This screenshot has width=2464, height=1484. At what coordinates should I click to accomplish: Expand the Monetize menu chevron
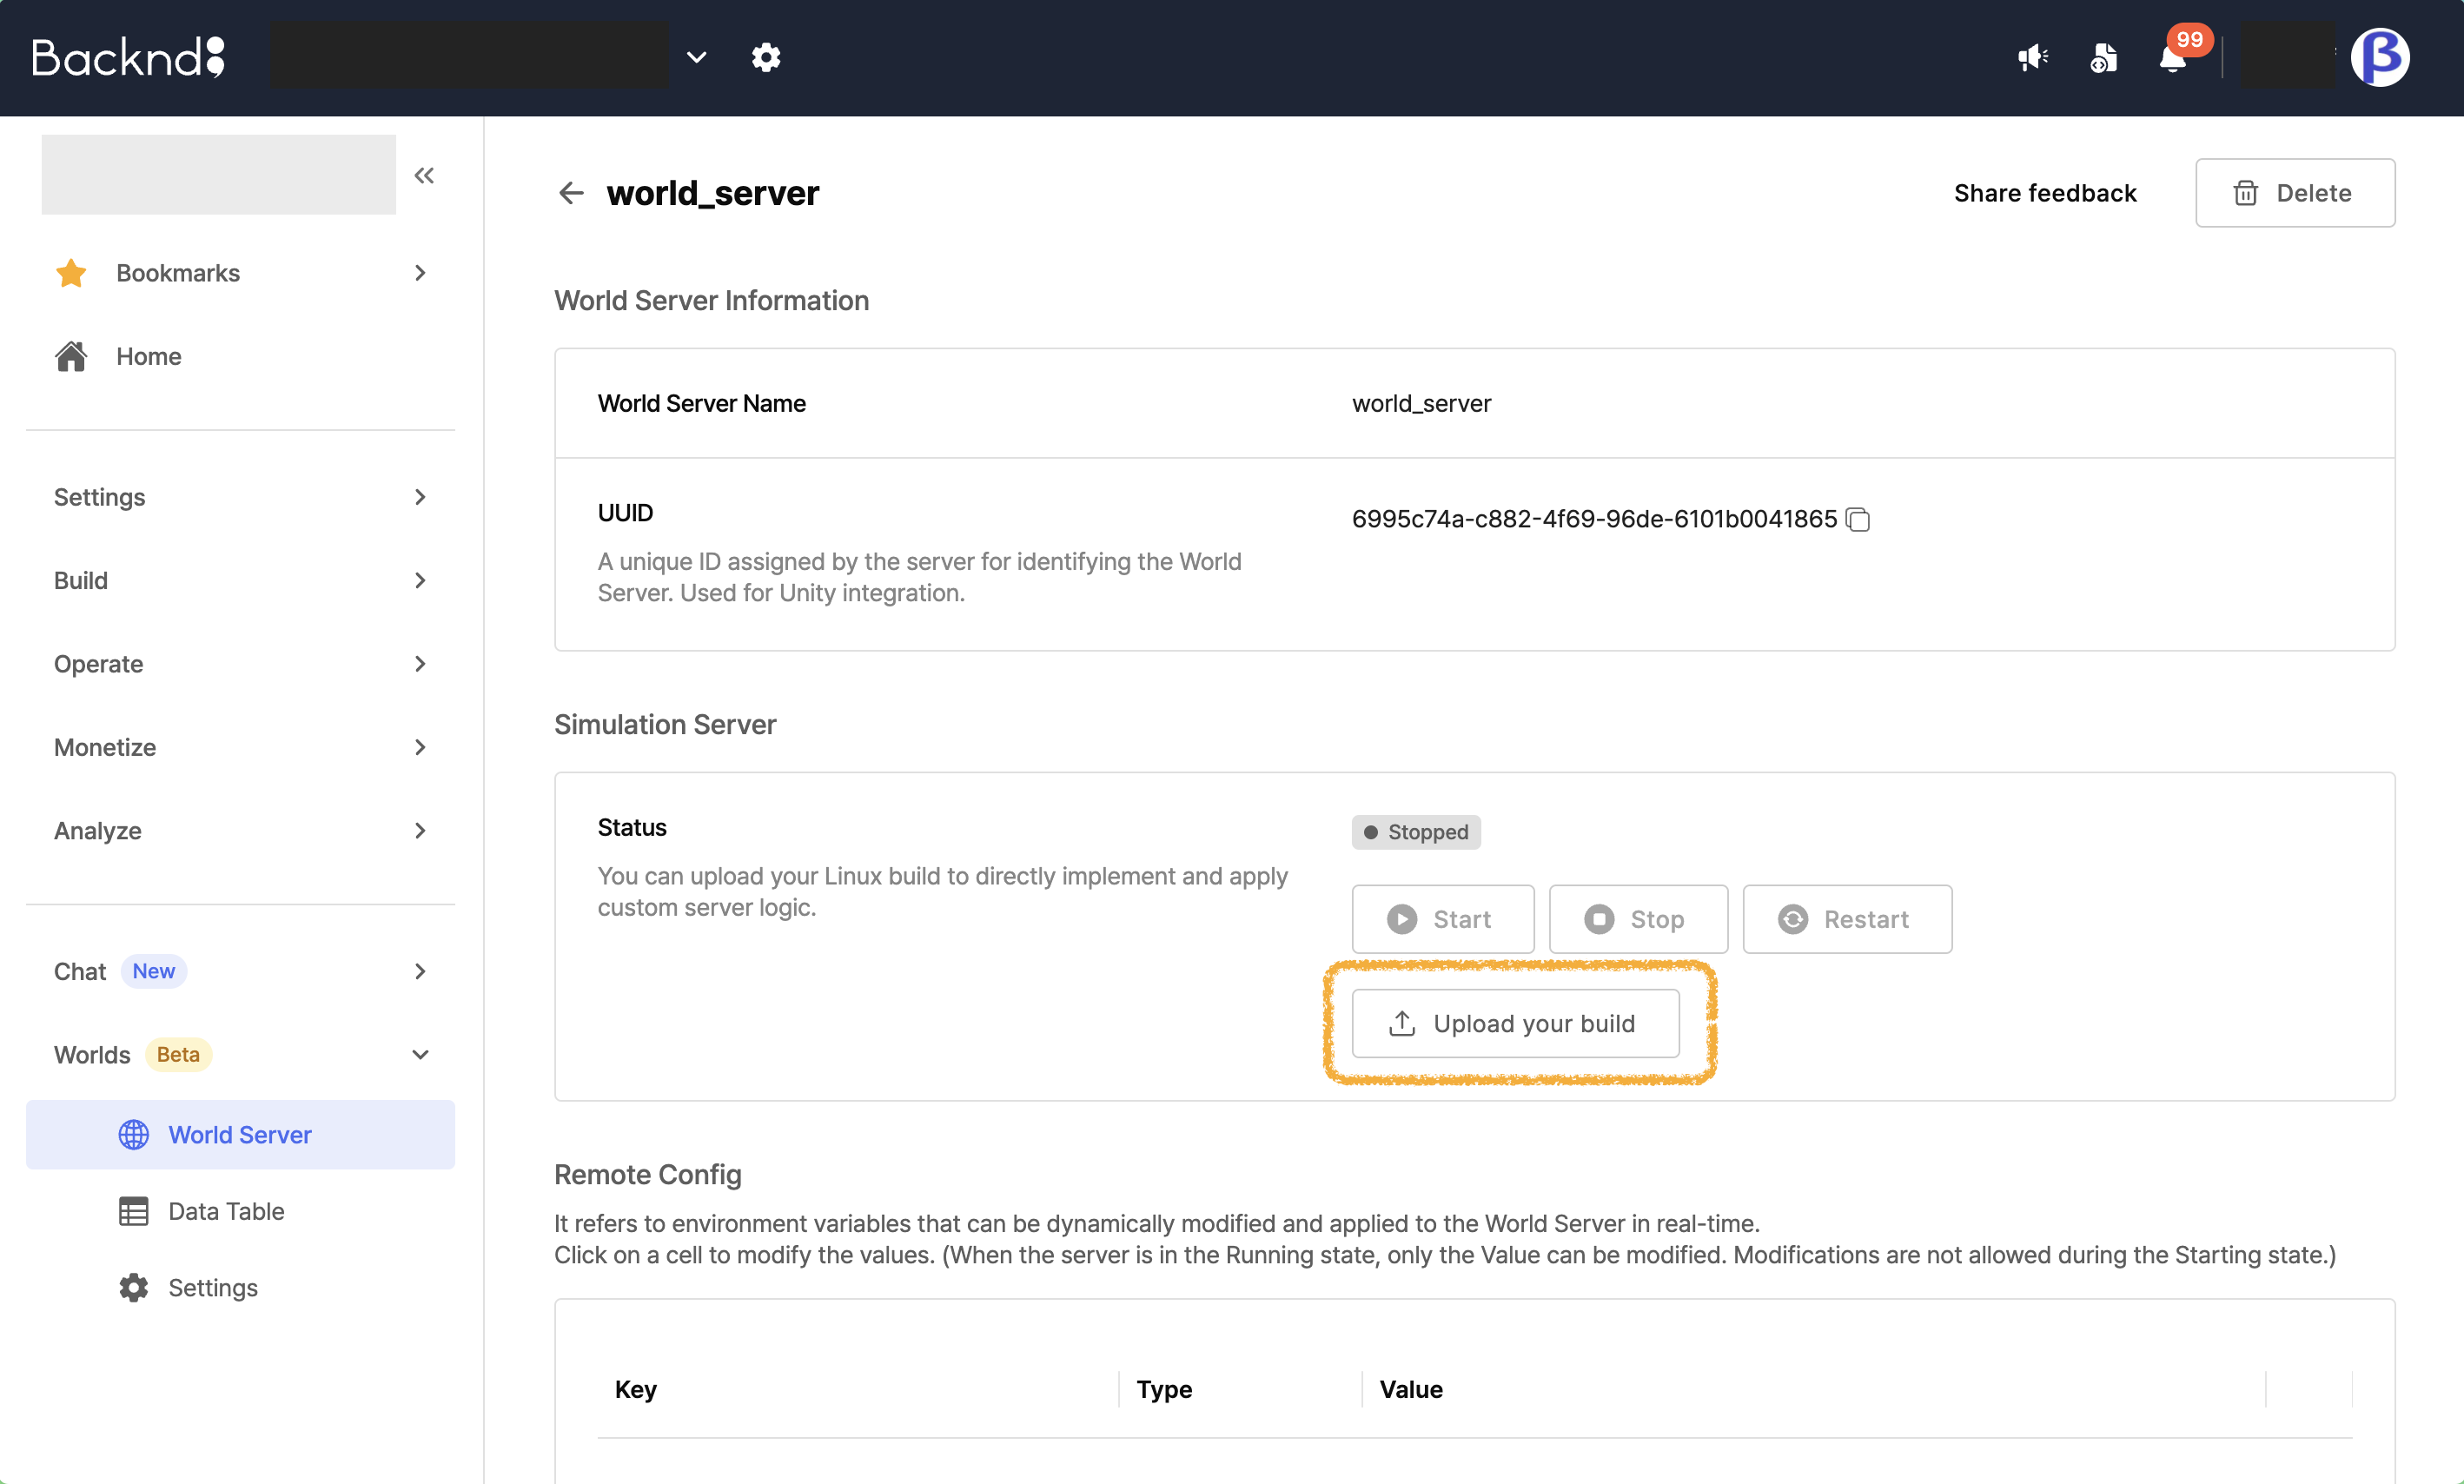[420, 747]
